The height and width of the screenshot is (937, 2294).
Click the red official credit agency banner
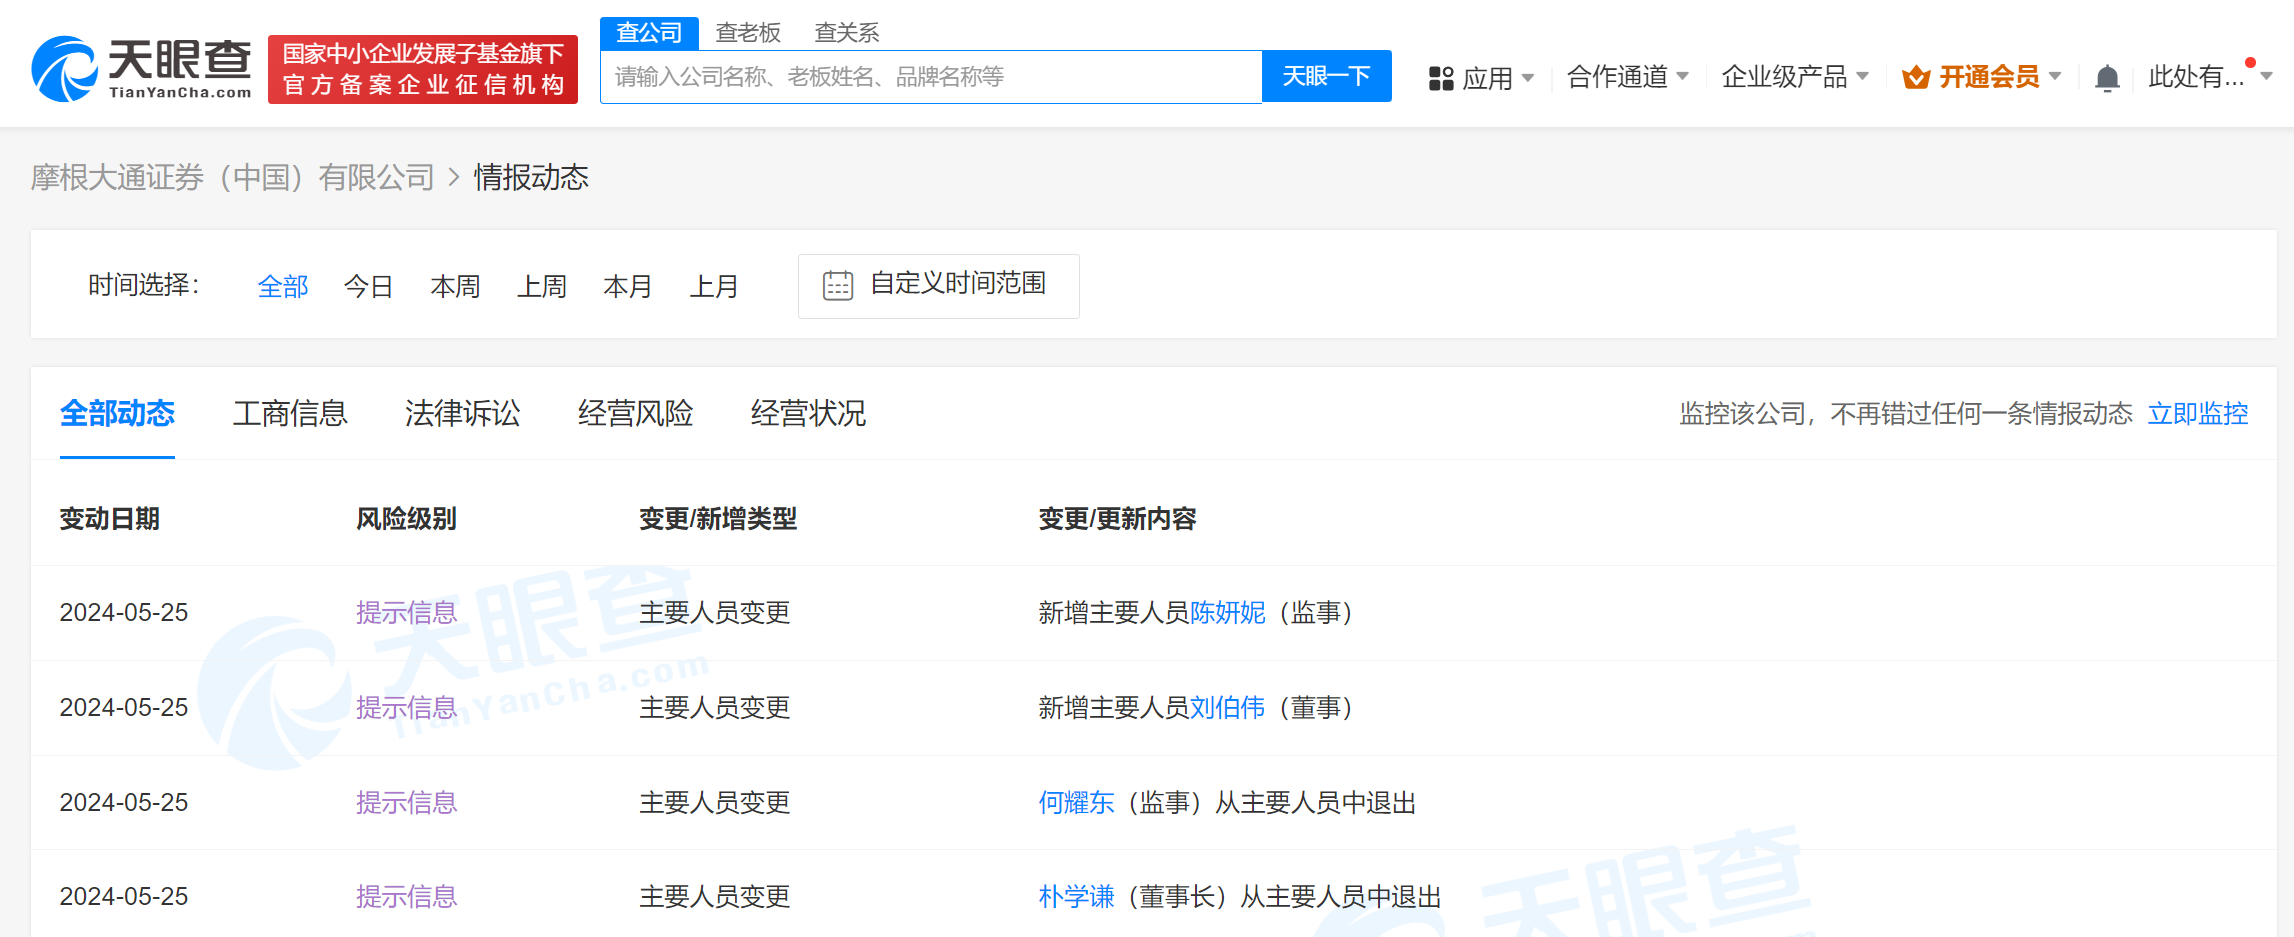pos(423,69)
